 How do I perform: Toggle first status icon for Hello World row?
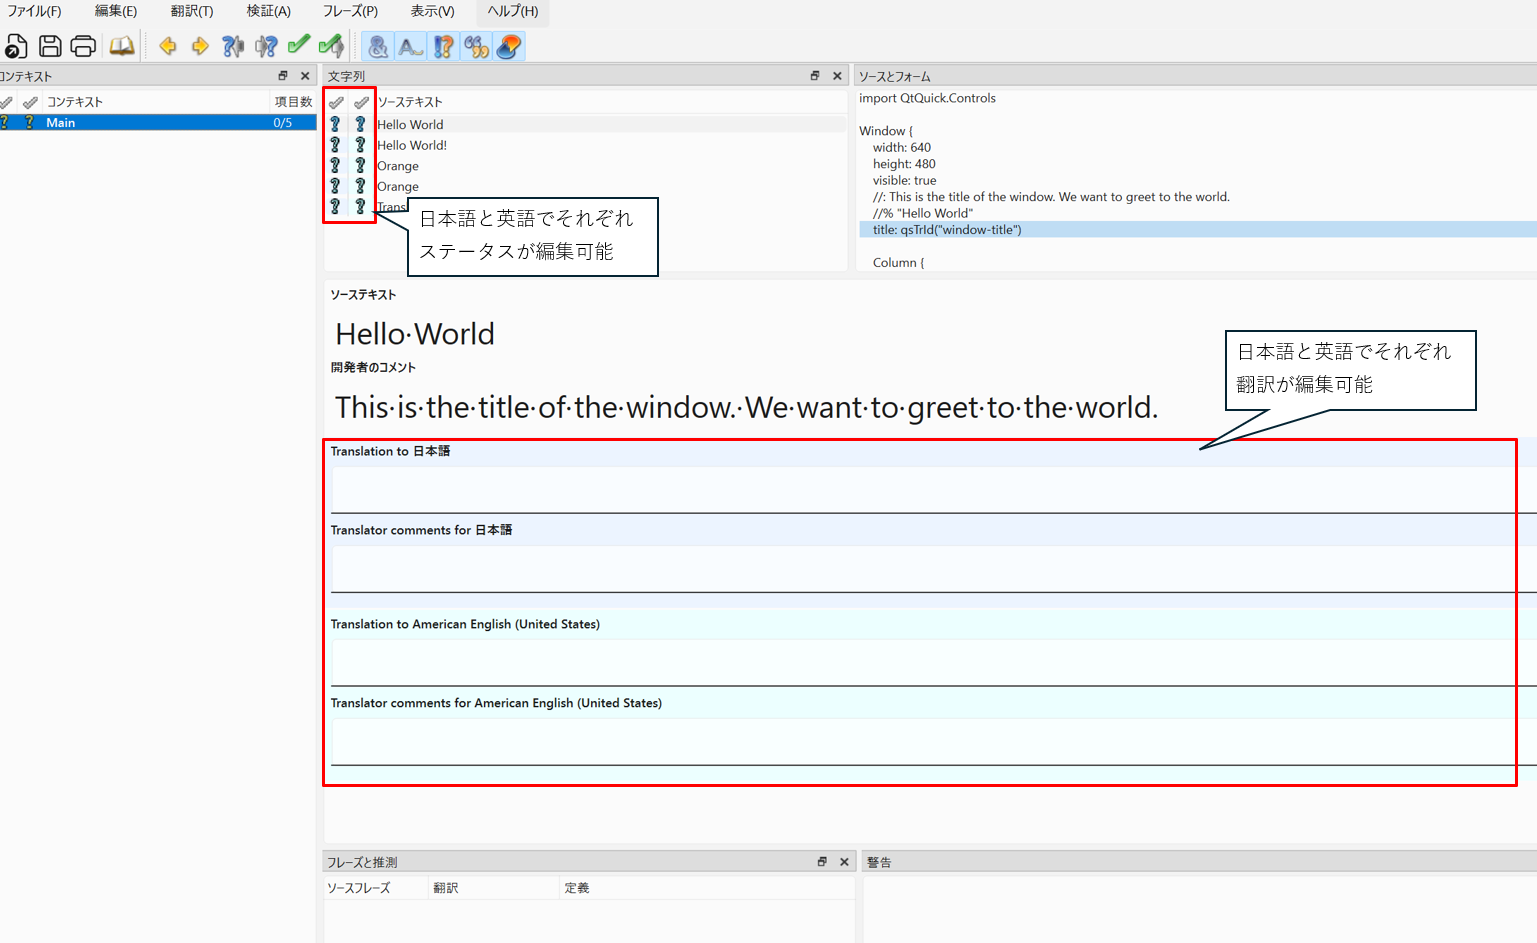pyautogui.click(x=335, y=124)
